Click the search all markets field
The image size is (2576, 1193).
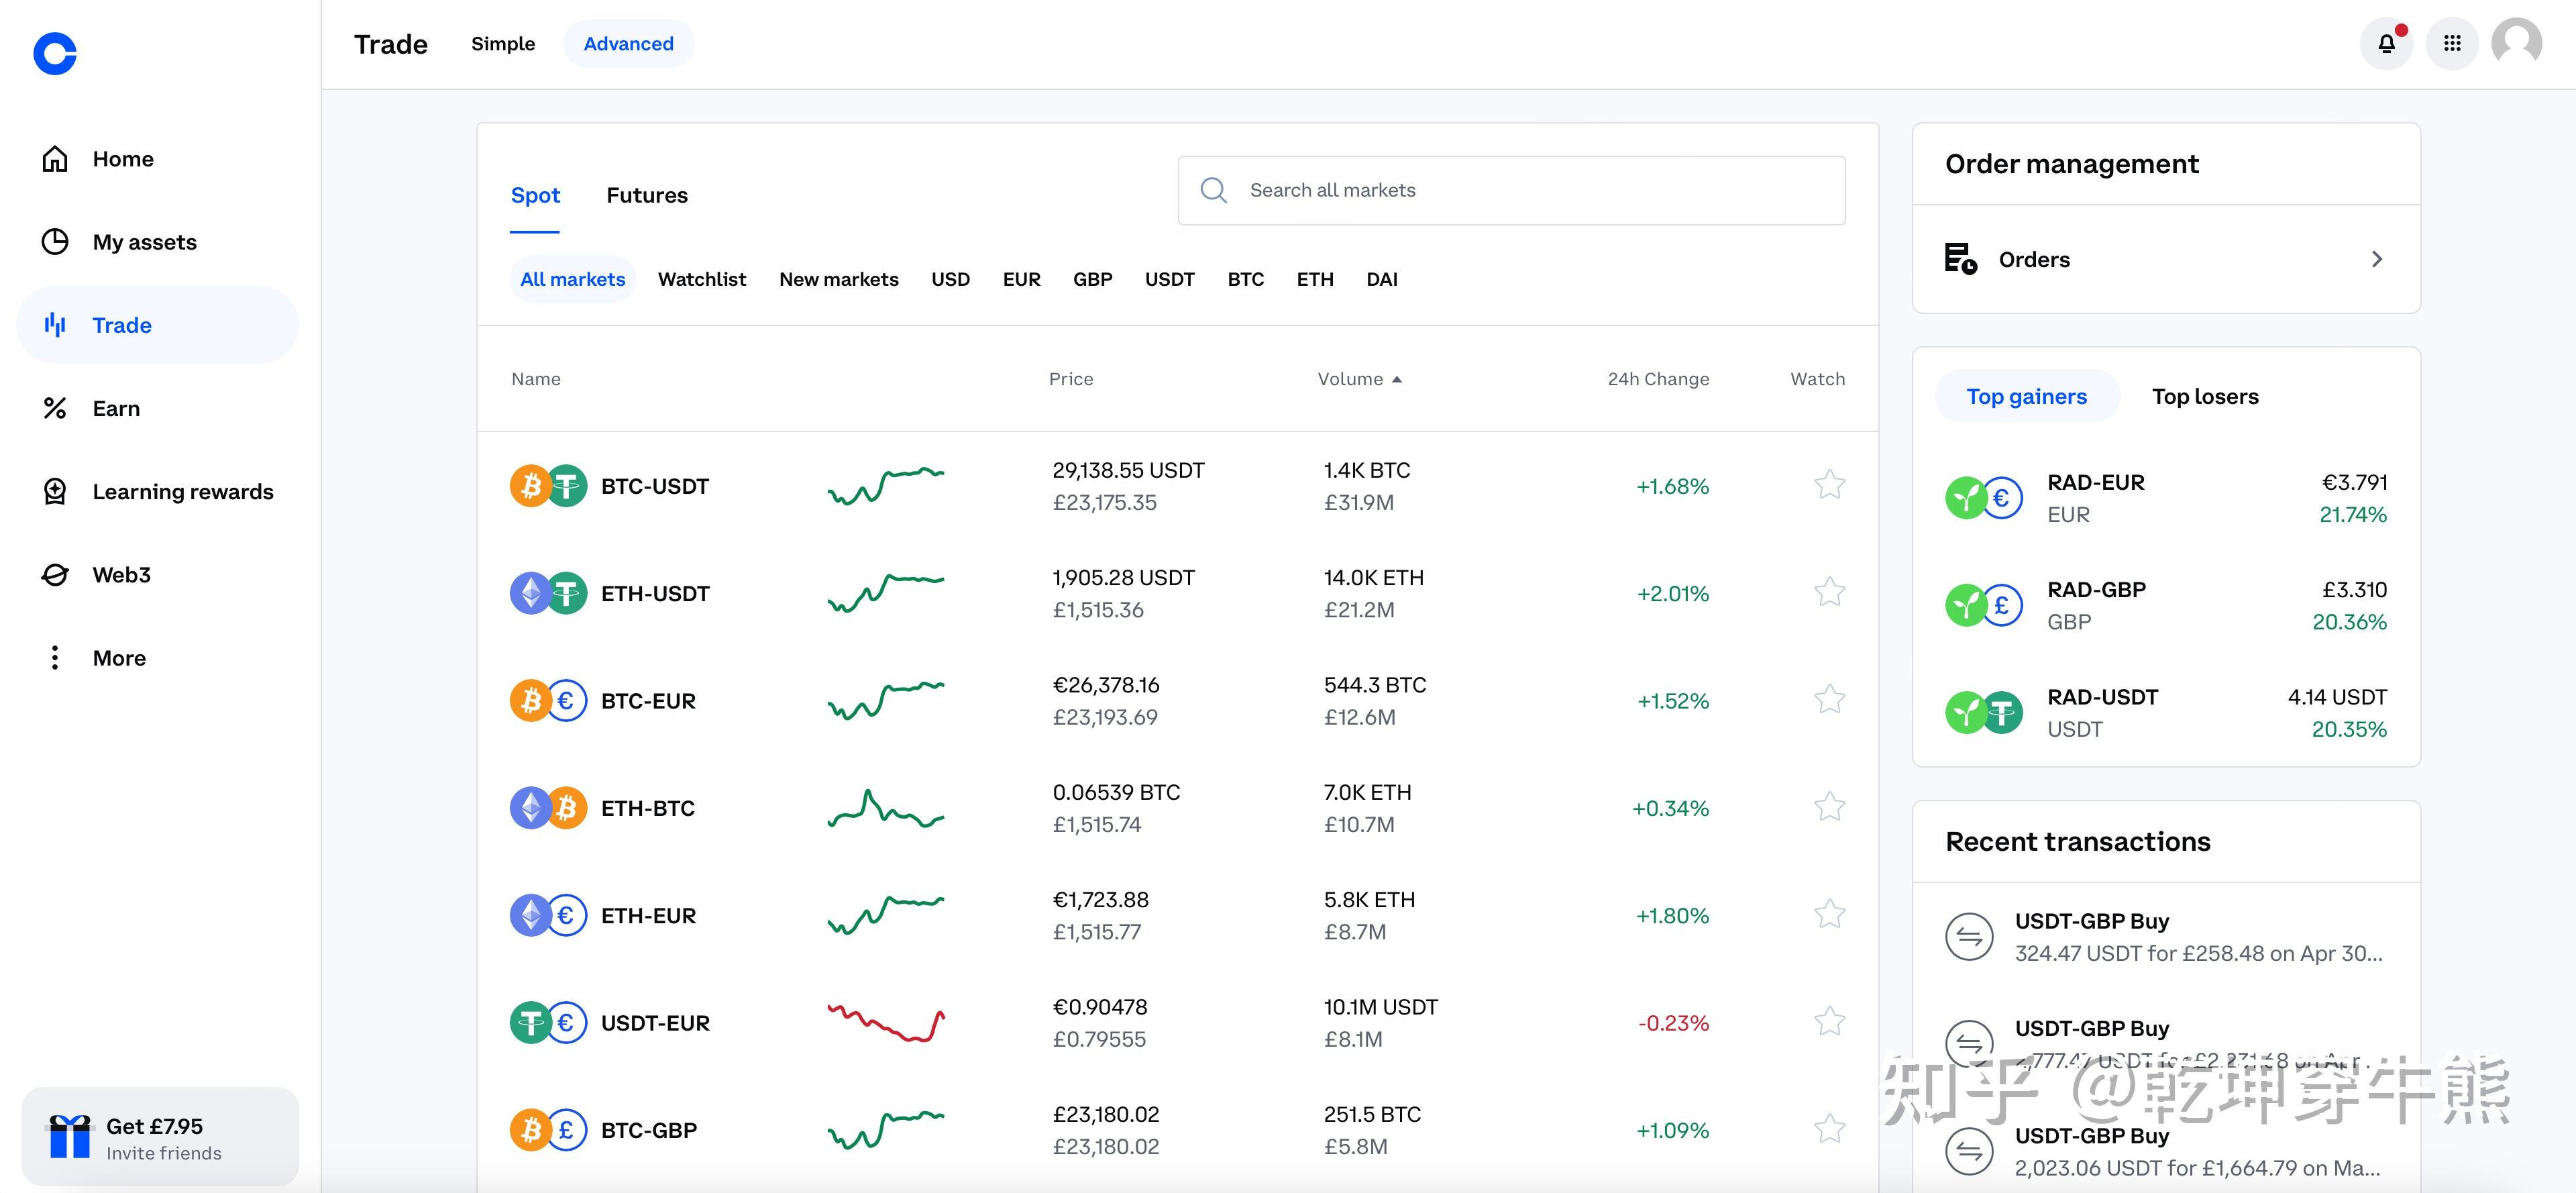(1511, 189)
